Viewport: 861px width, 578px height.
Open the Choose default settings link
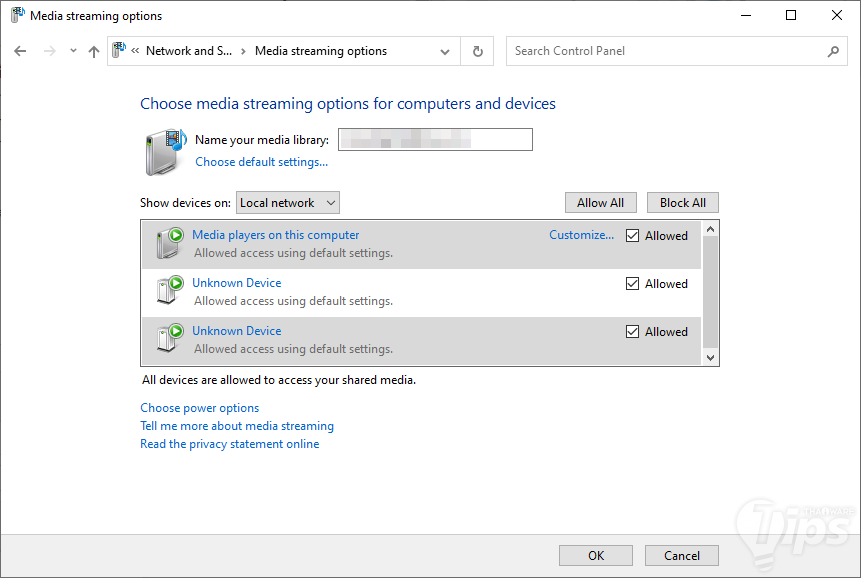point(261,162)
